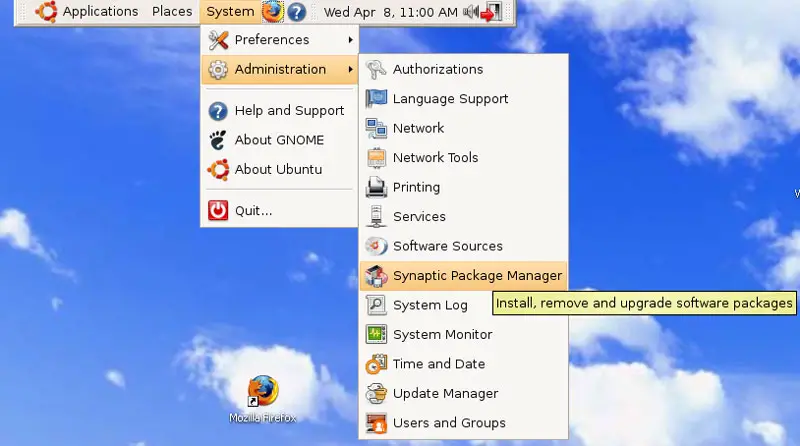Click the System Monitor graph icon
Viewport: 800px width, 446px height.
click(x=377, y=334)
